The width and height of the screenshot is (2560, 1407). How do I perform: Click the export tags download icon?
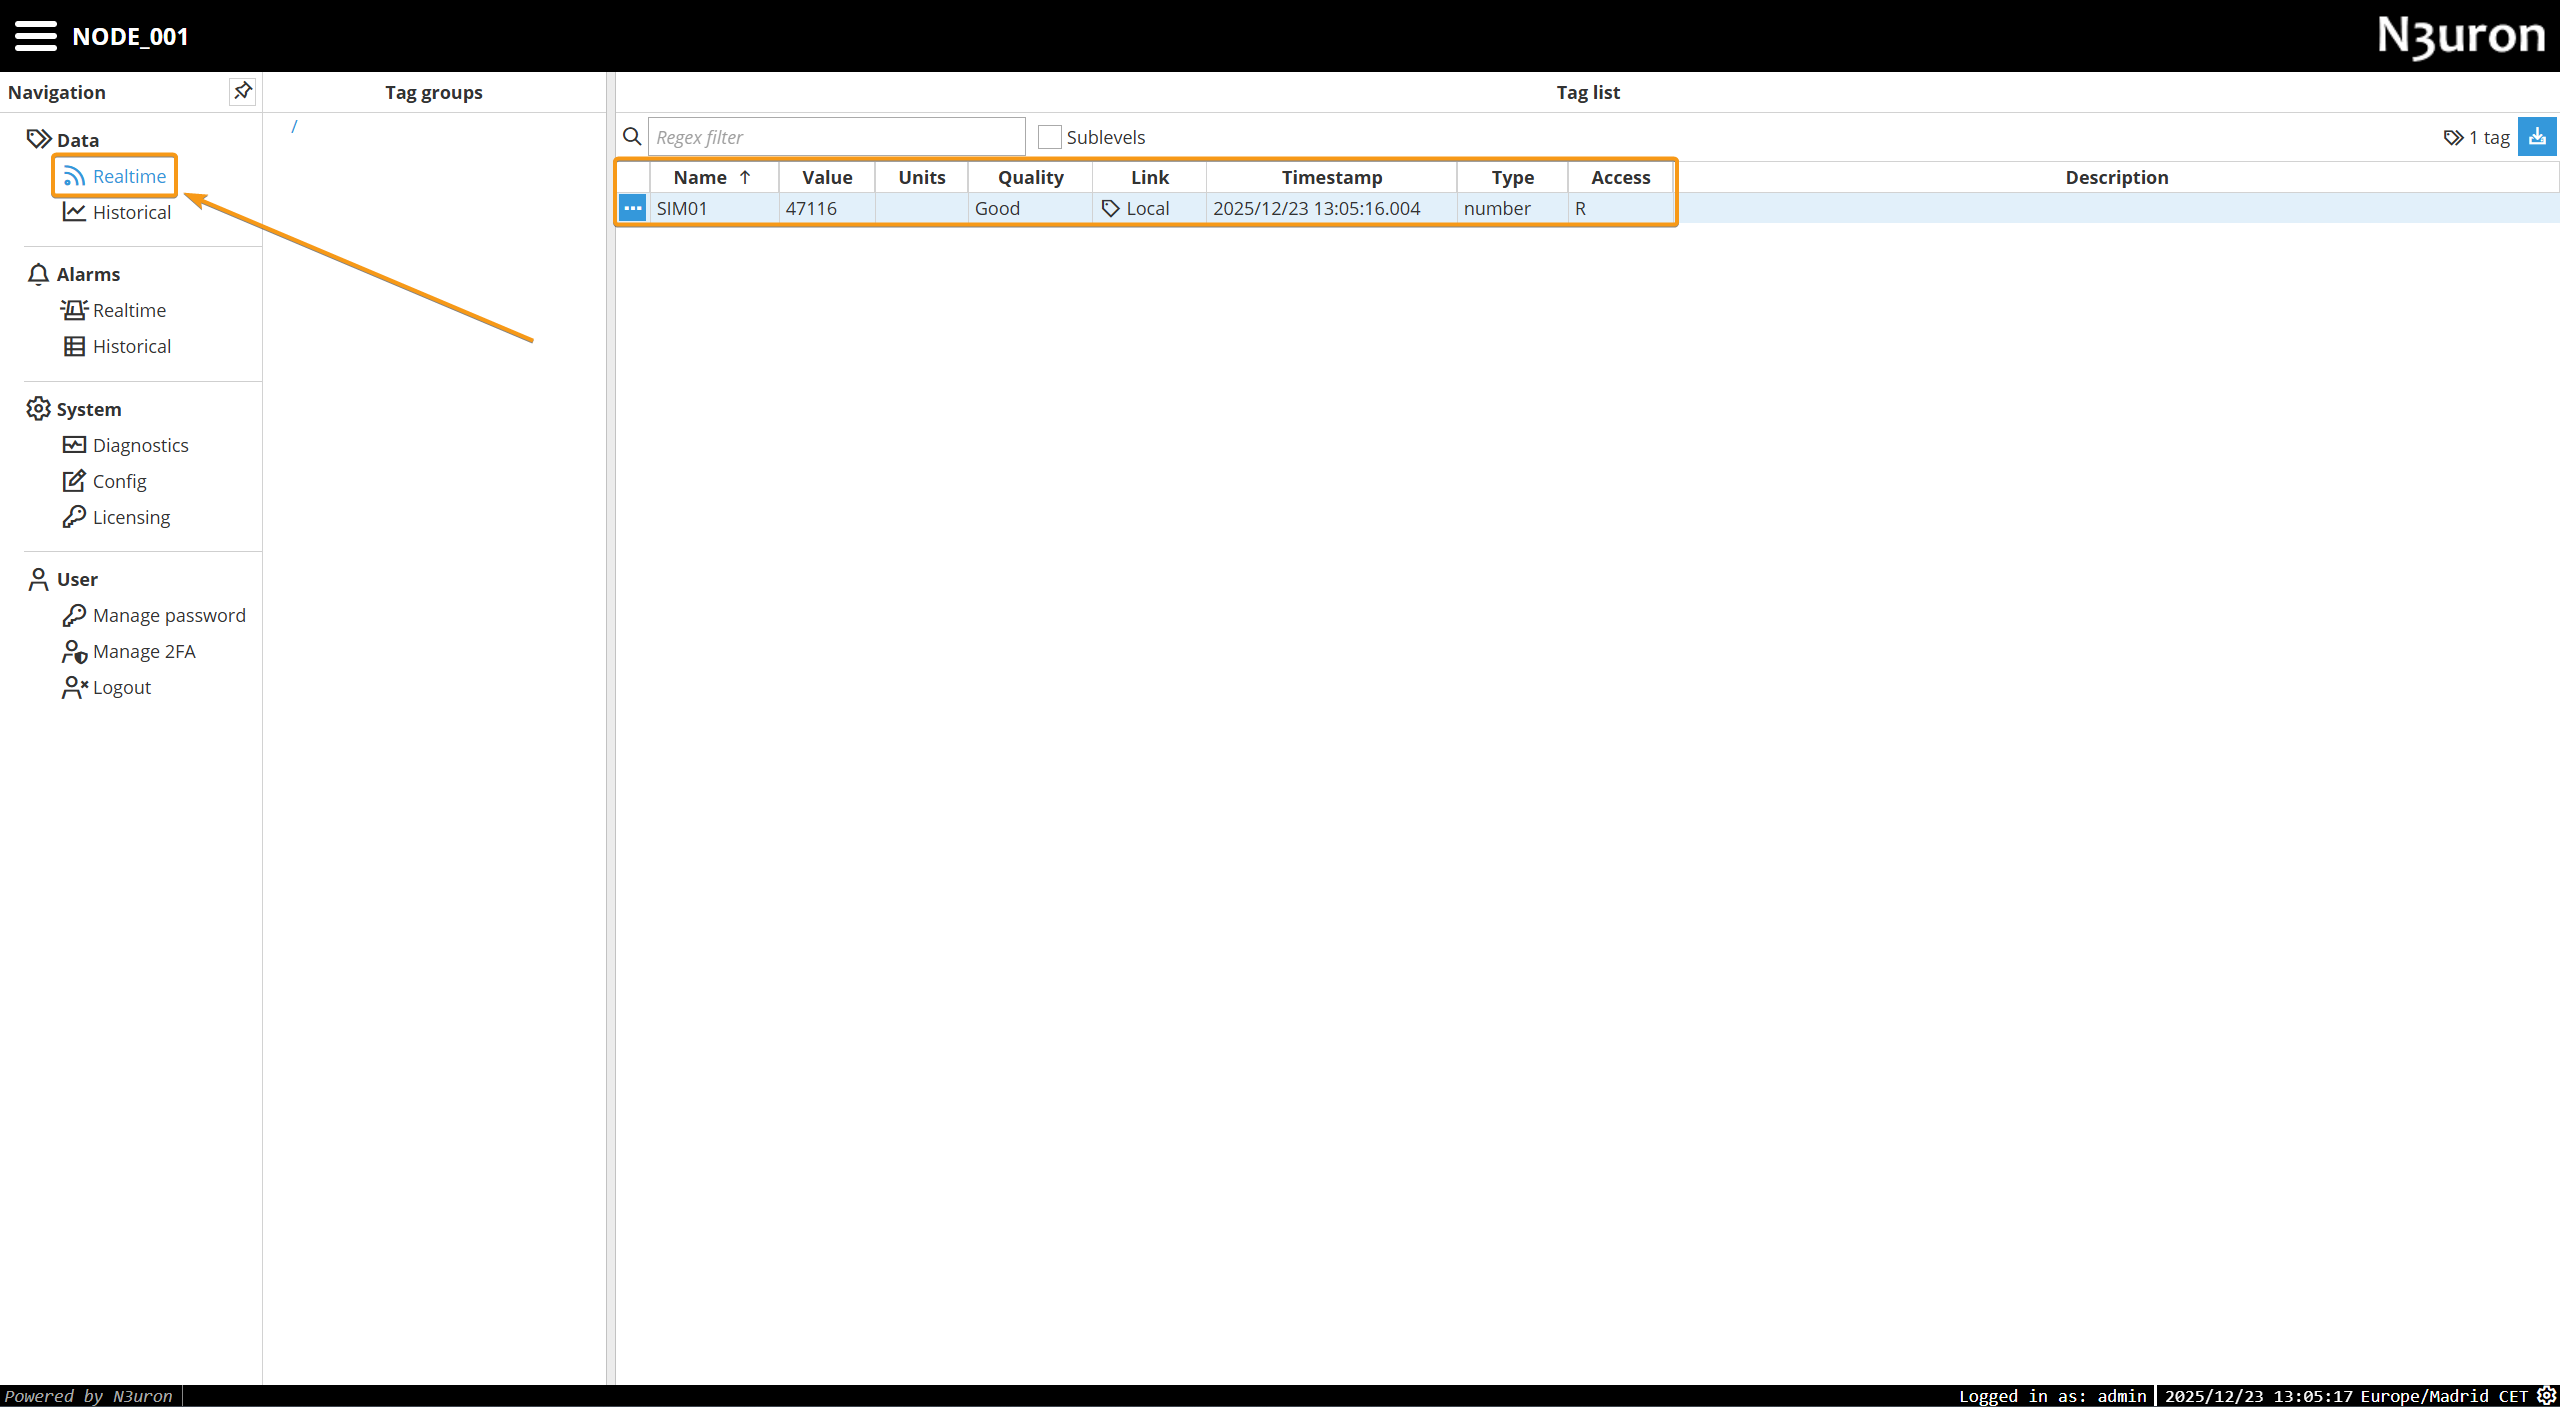pyautogui.click(x=2537, y=137)
